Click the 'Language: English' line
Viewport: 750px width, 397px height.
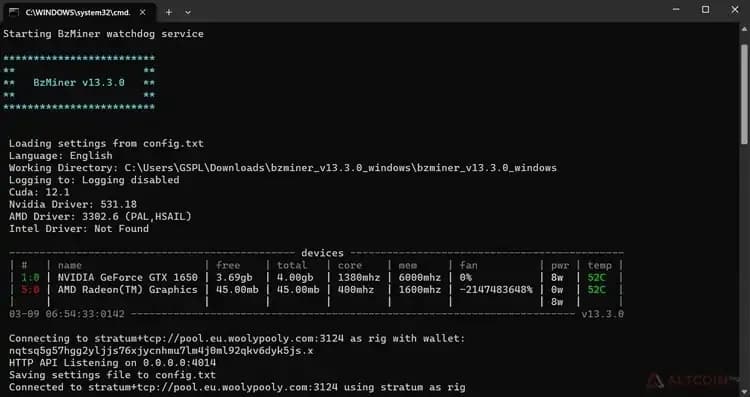(61, 156)
